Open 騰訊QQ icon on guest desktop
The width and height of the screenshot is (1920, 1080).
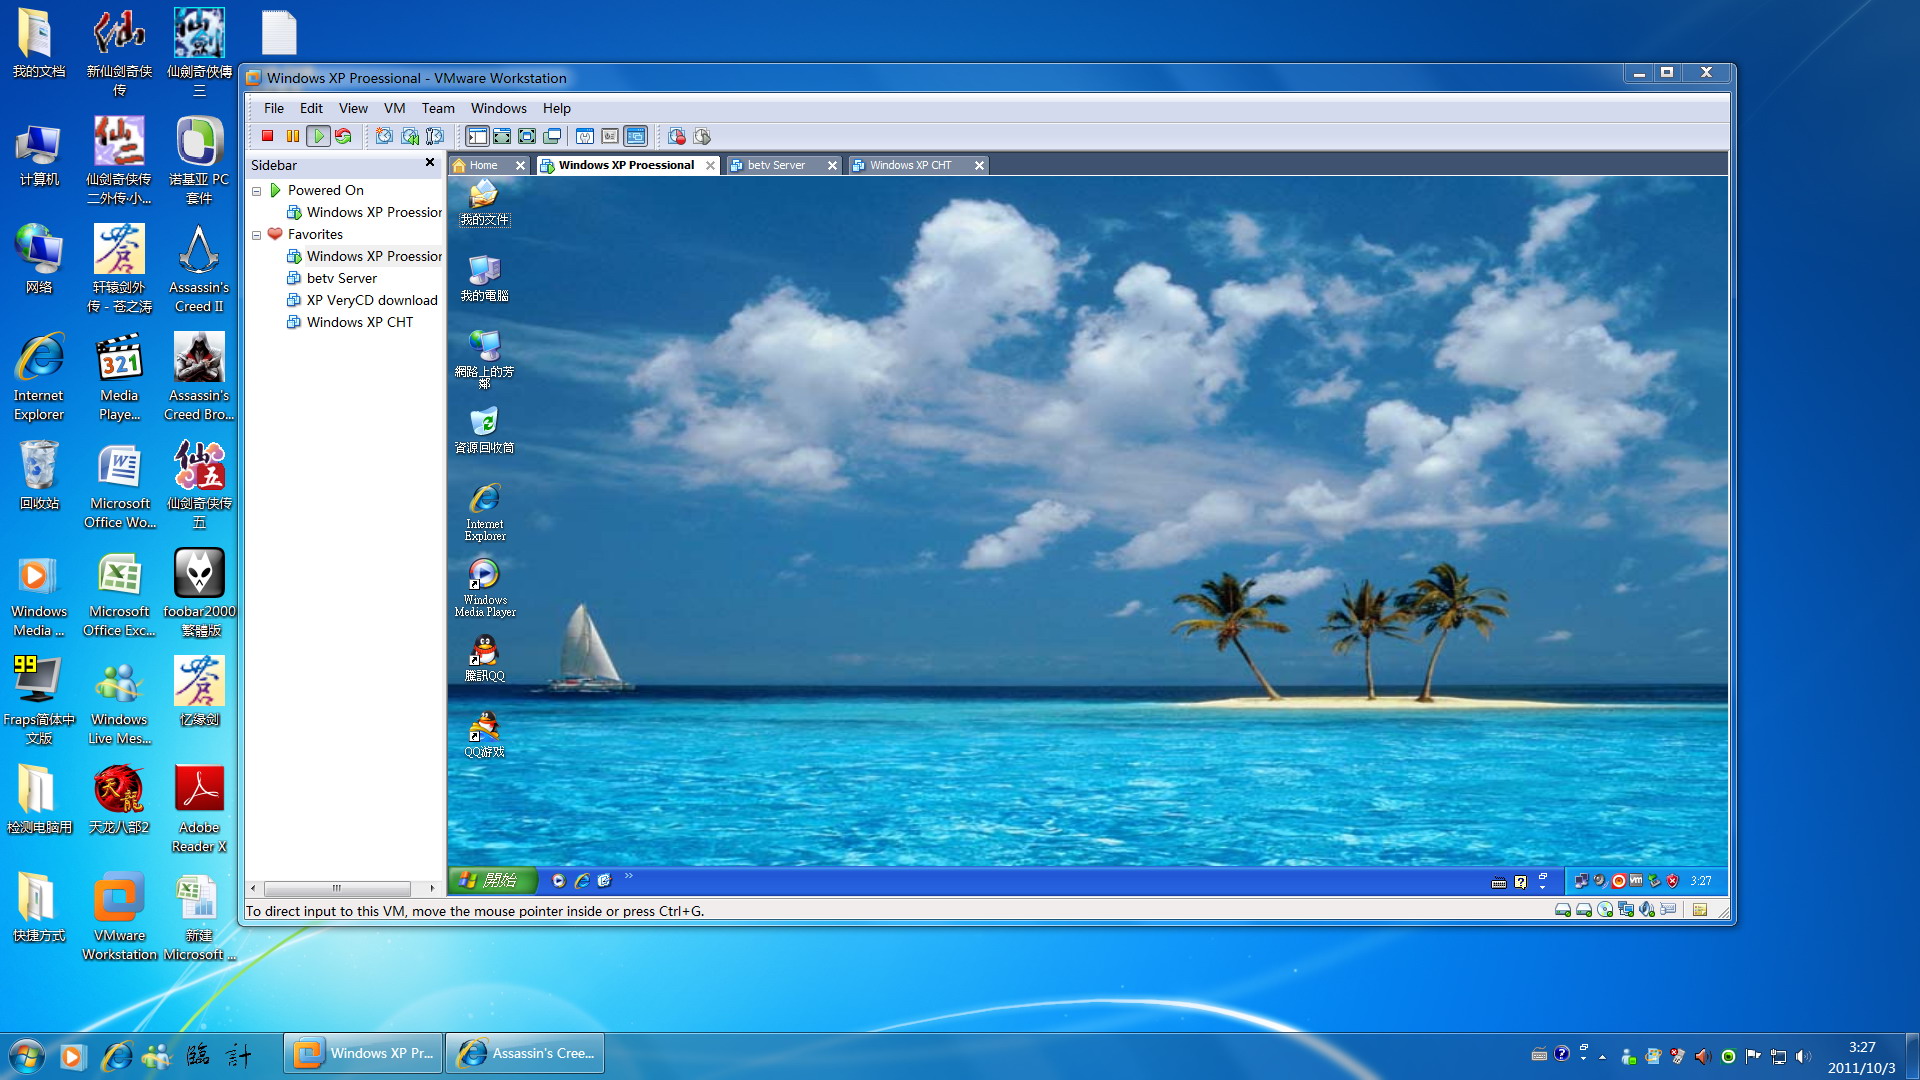pyautogui.click(x=485, y=658)
